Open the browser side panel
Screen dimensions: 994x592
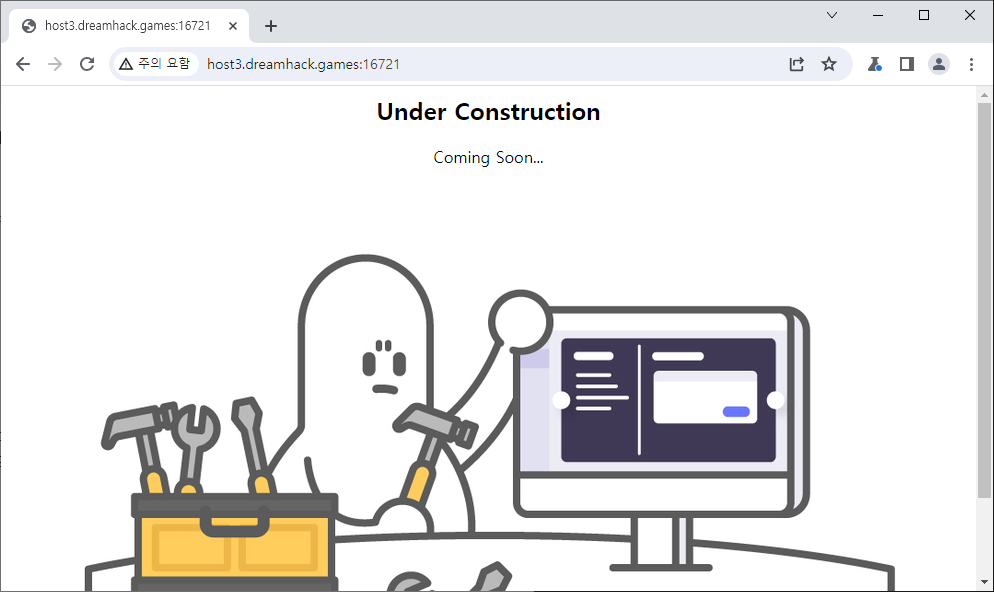coord(907,64)
